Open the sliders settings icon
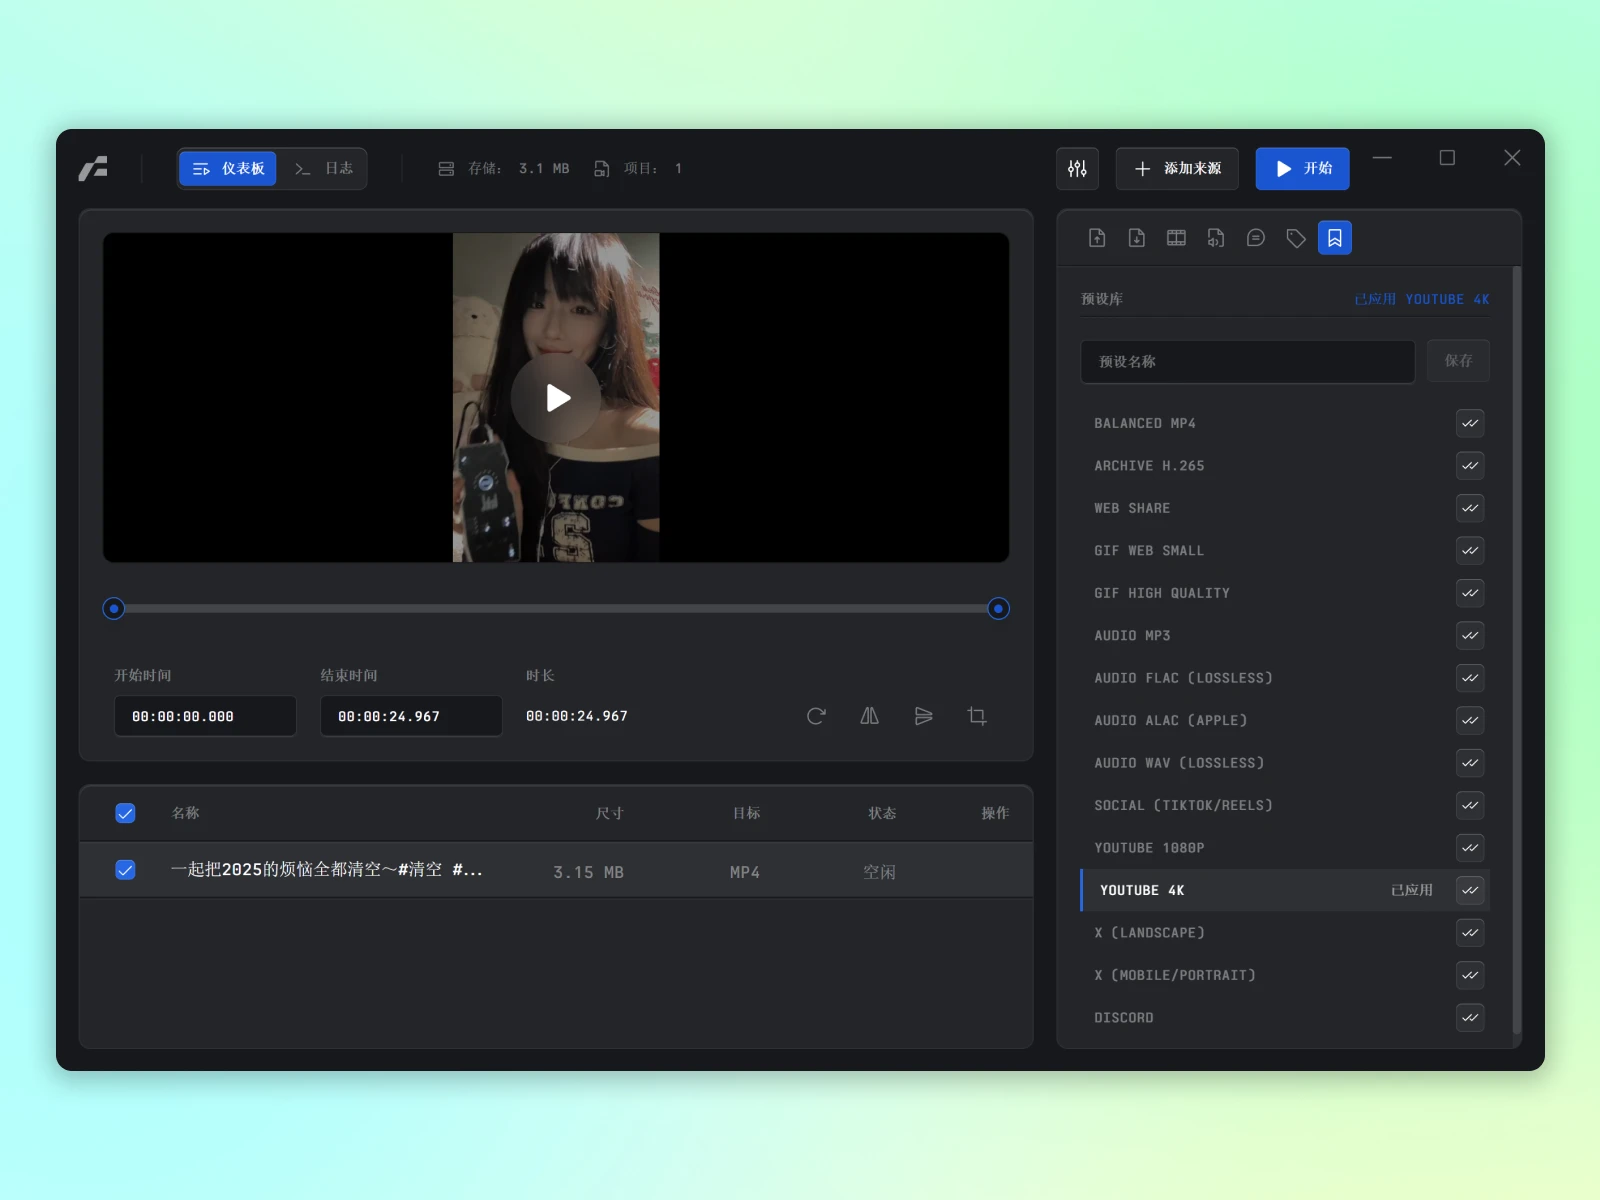This screenshot has height=1200, width=1600. tap(1077, 169)
